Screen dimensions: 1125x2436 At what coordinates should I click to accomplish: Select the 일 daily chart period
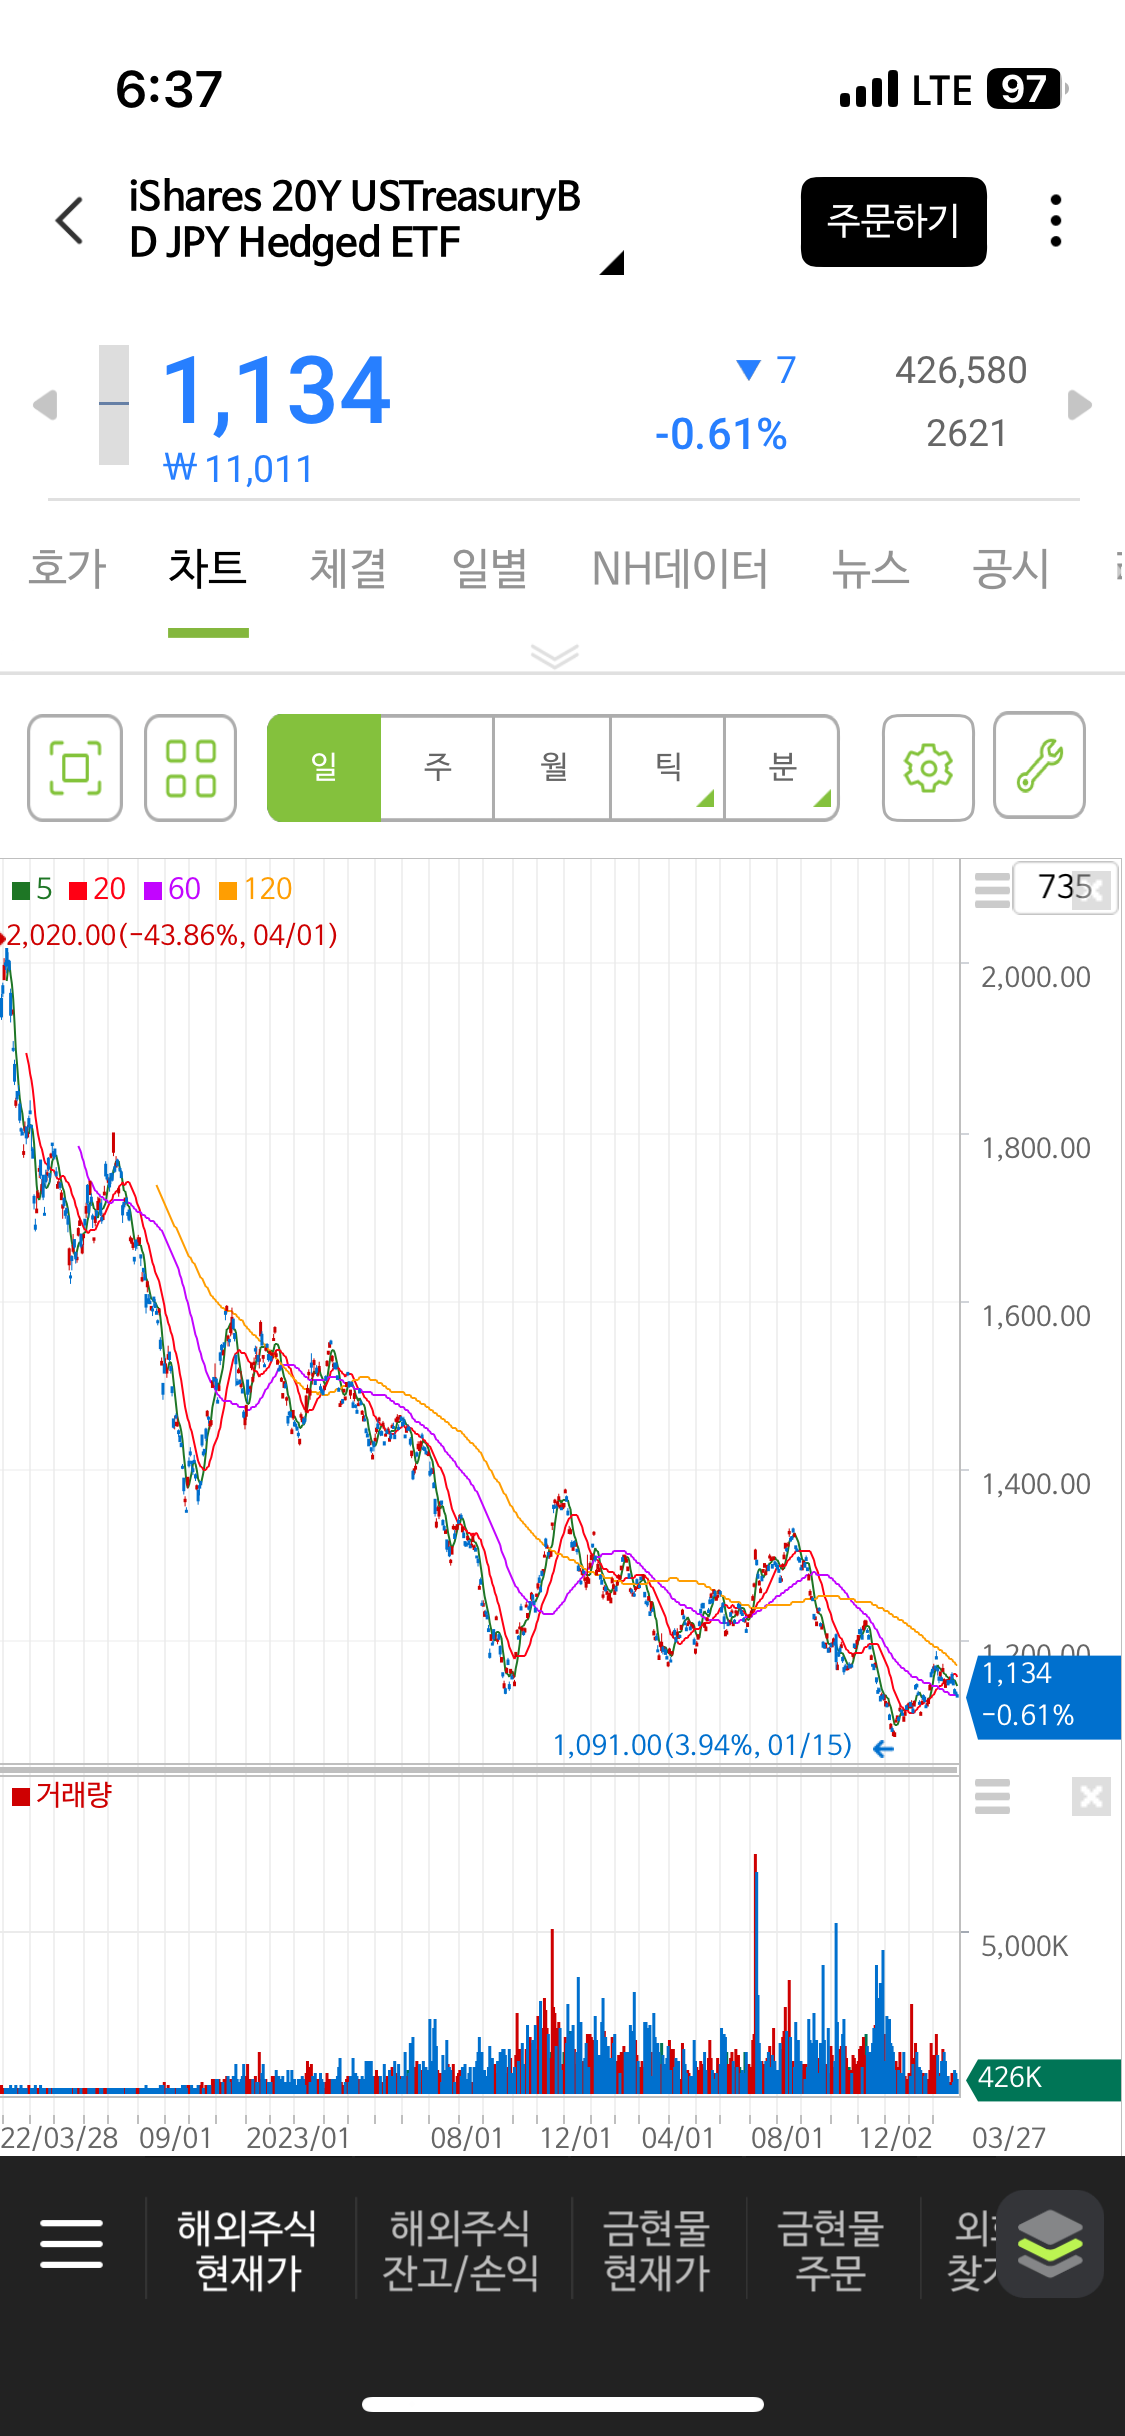click(x=324, y=768)
